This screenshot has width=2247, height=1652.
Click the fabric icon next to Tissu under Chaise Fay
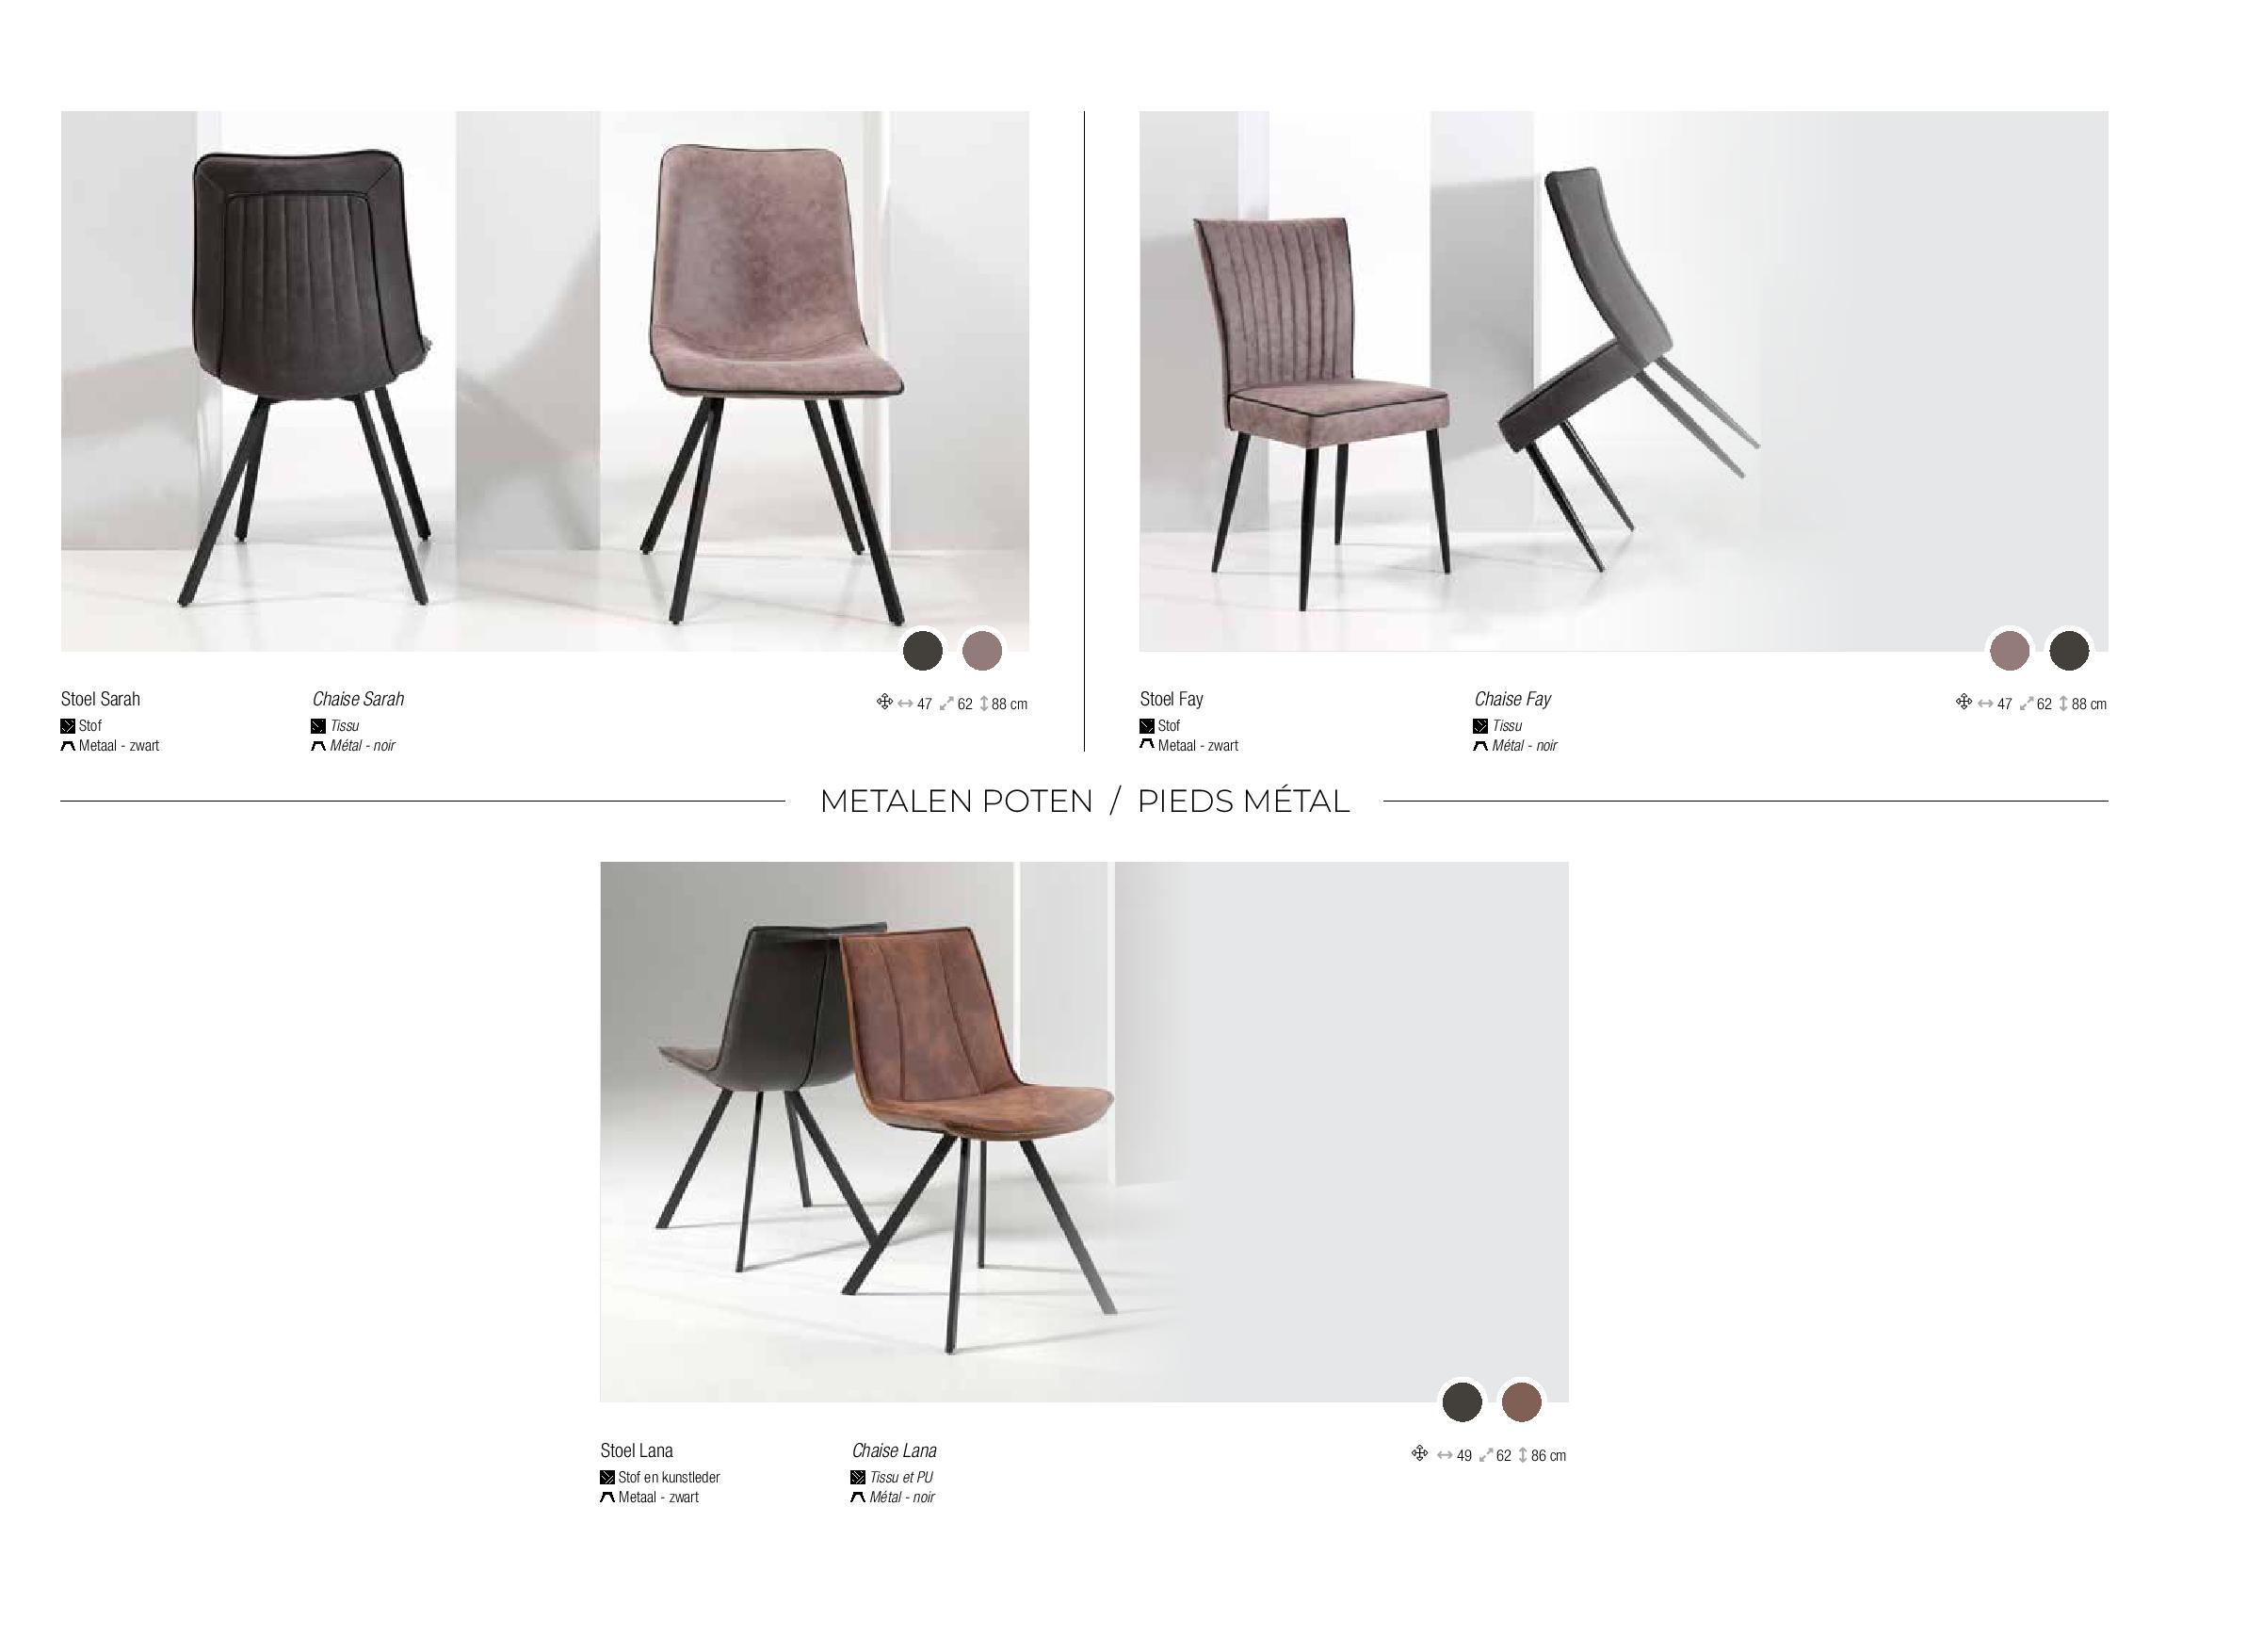coord(1480,726)
